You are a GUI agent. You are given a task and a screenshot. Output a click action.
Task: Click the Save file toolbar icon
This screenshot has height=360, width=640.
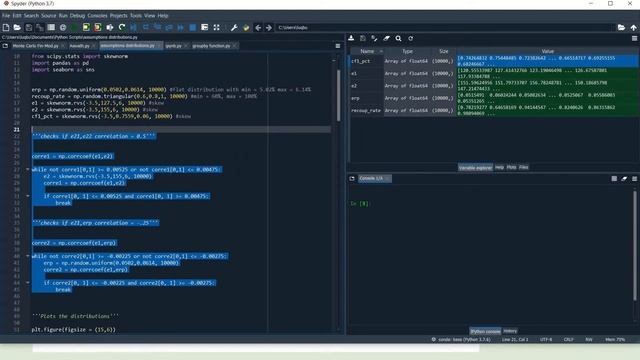click(x=29, y=27)
